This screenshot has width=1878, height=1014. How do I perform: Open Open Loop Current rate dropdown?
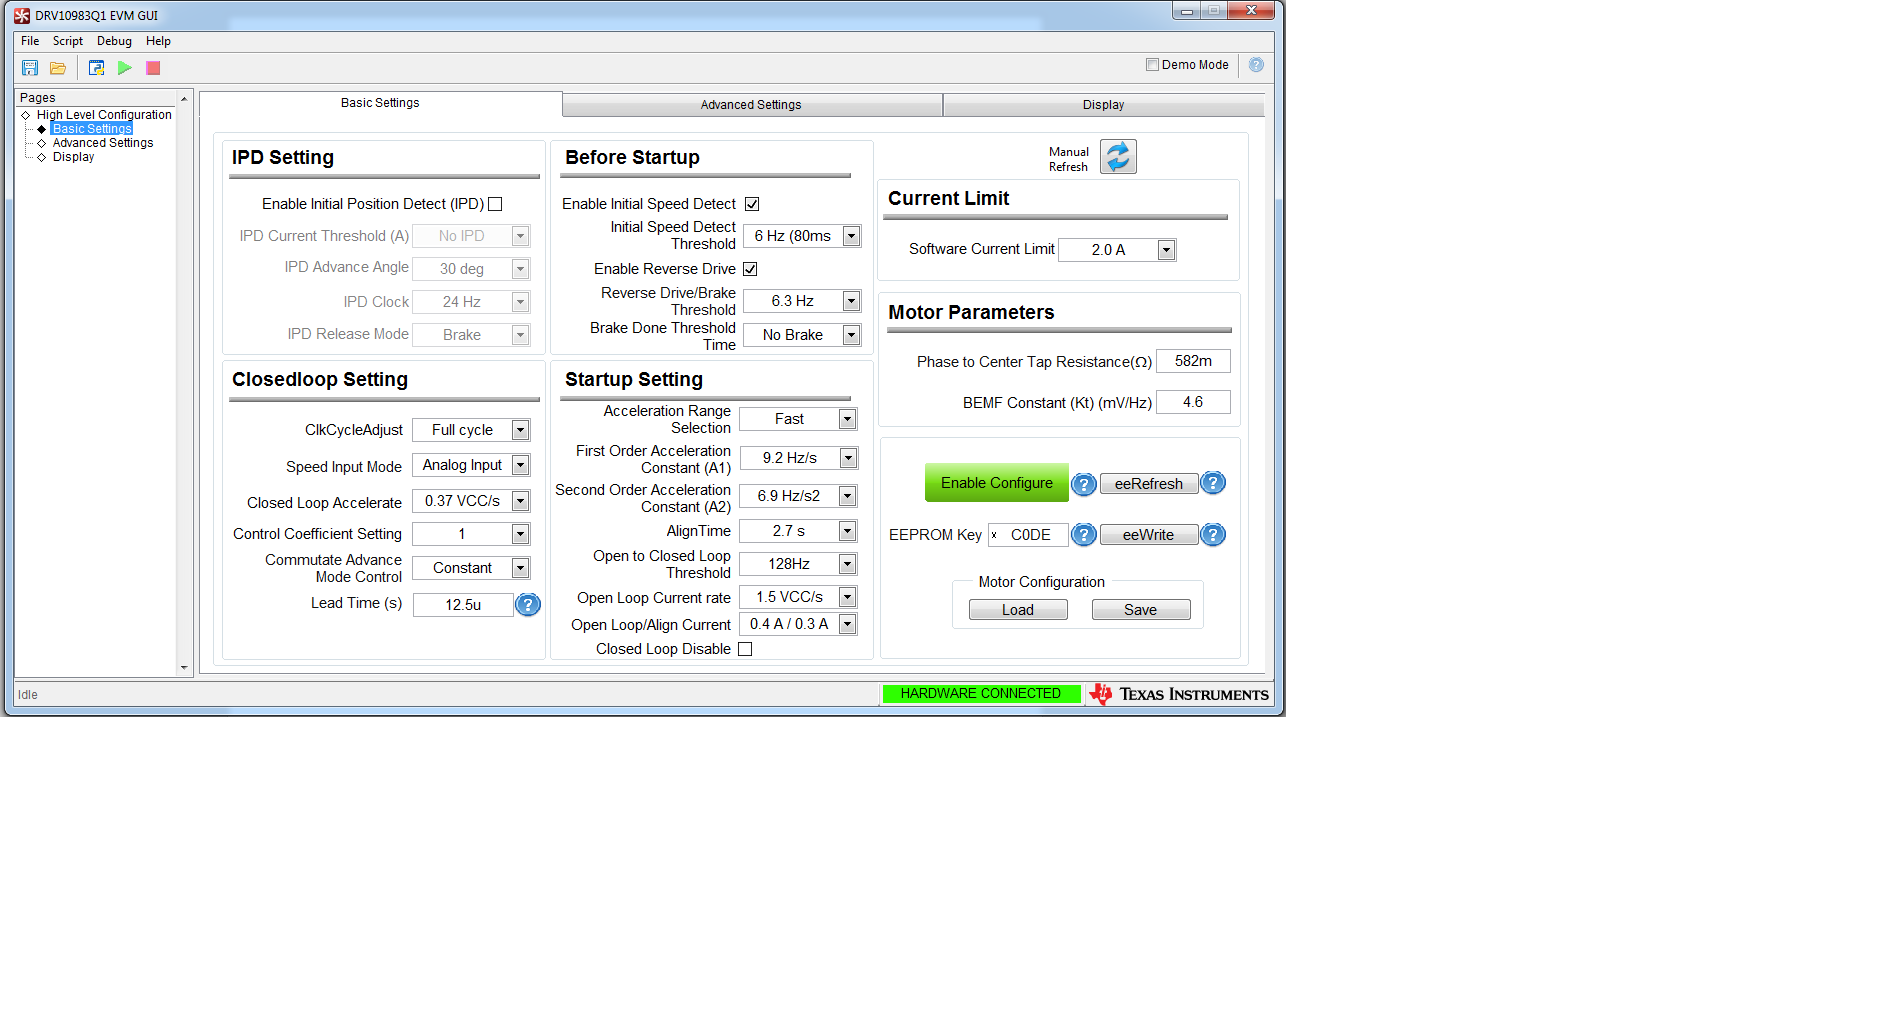tap(798, 597)
